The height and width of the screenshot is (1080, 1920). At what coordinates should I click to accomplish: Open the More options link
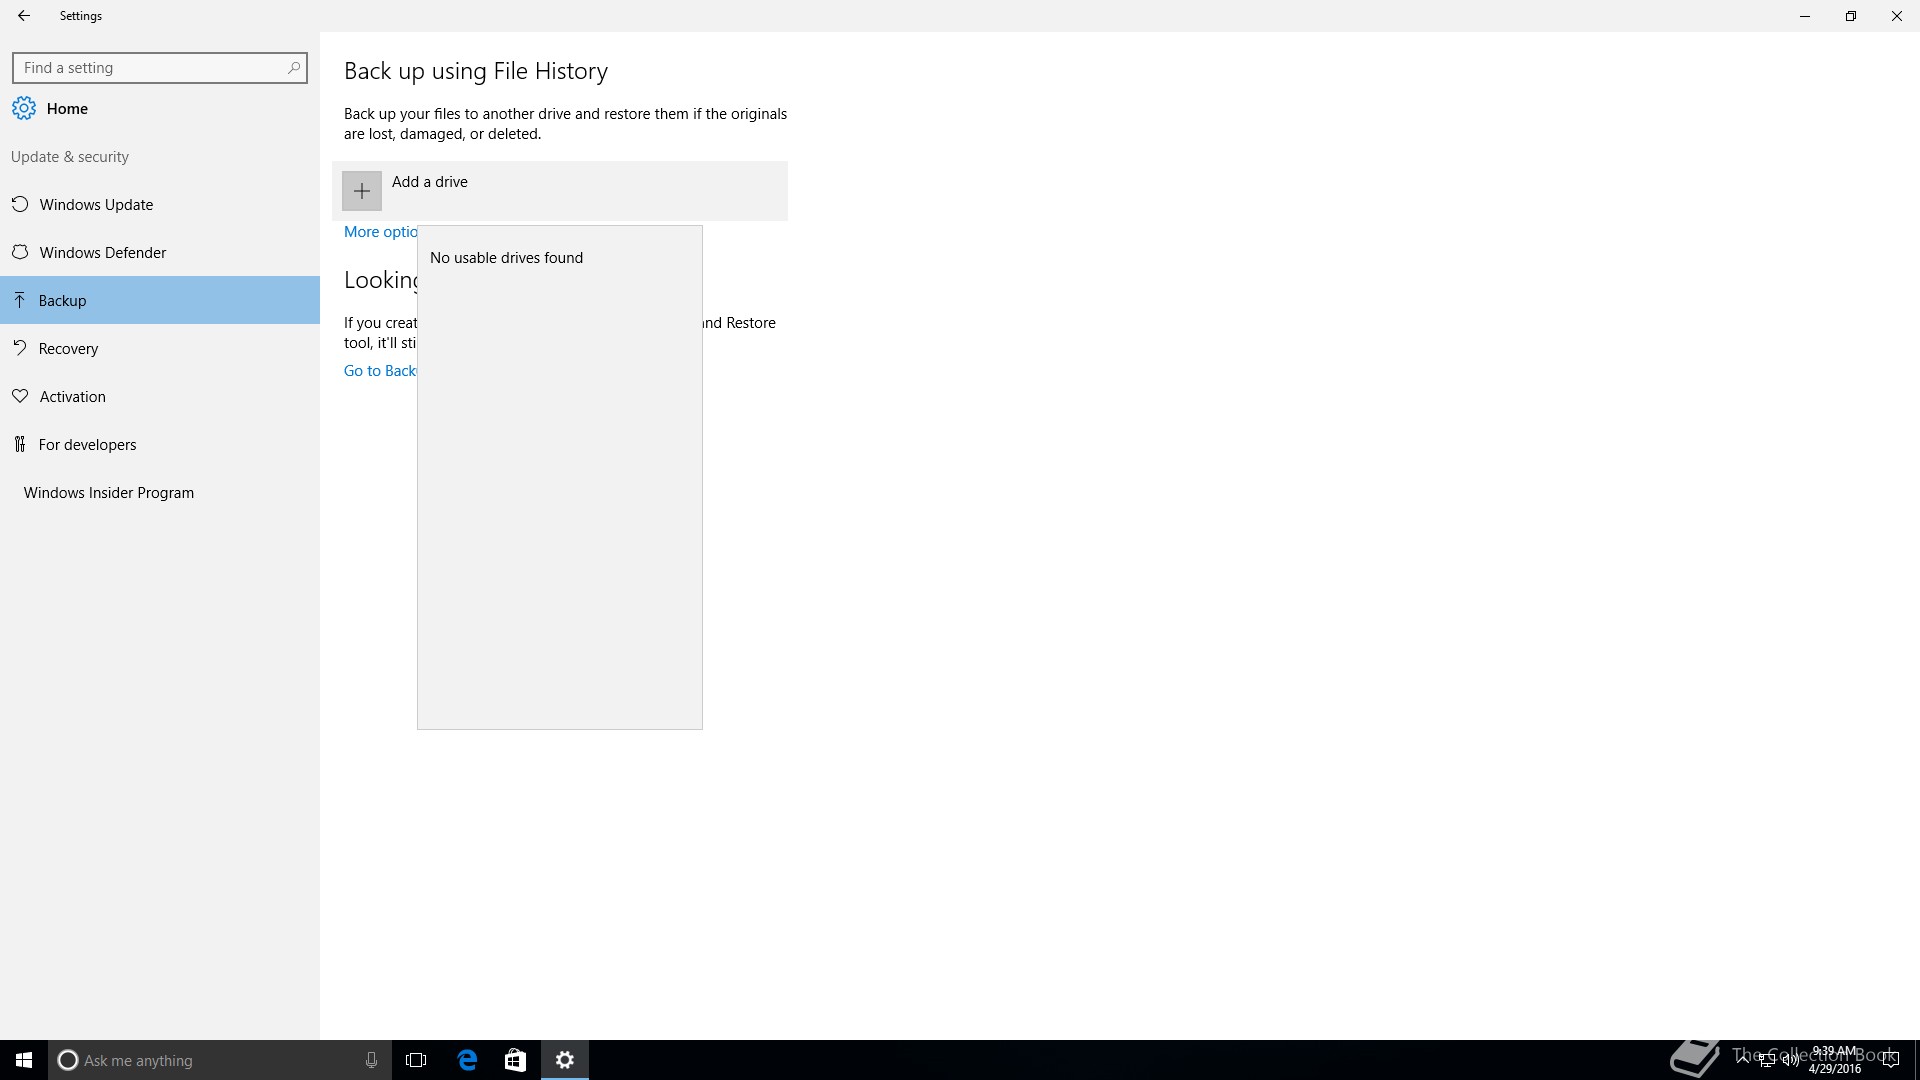[x=380, y=232]
